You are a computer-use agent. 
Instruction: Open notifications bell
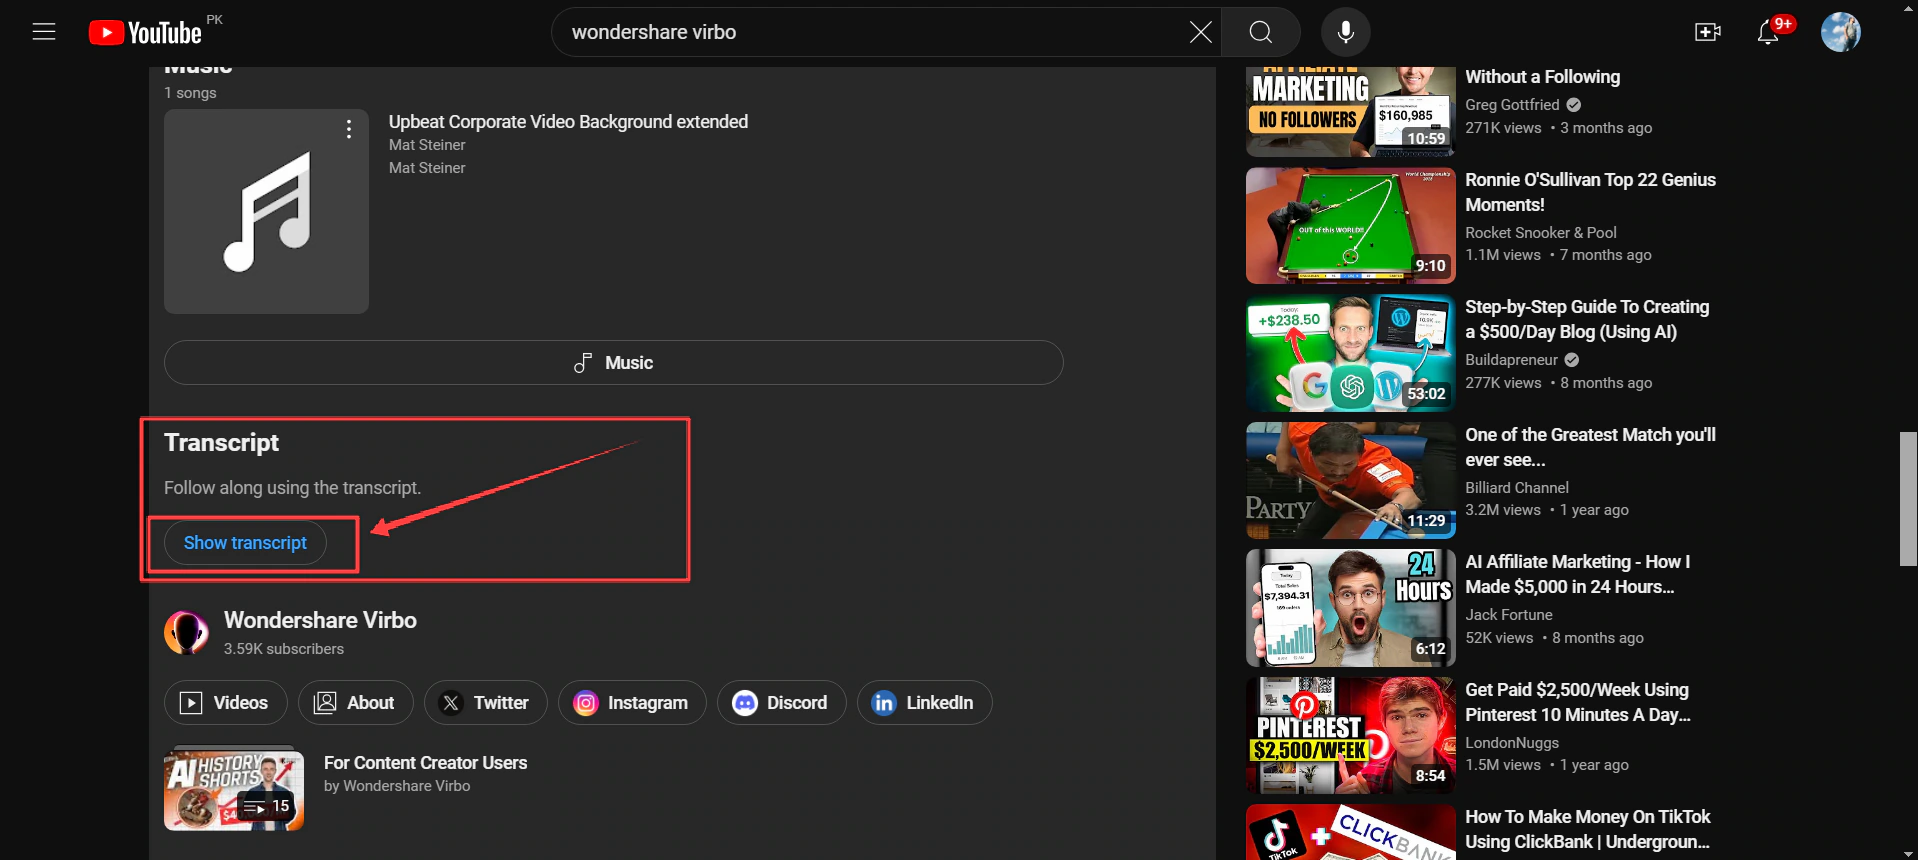(x=1768, y=32)
